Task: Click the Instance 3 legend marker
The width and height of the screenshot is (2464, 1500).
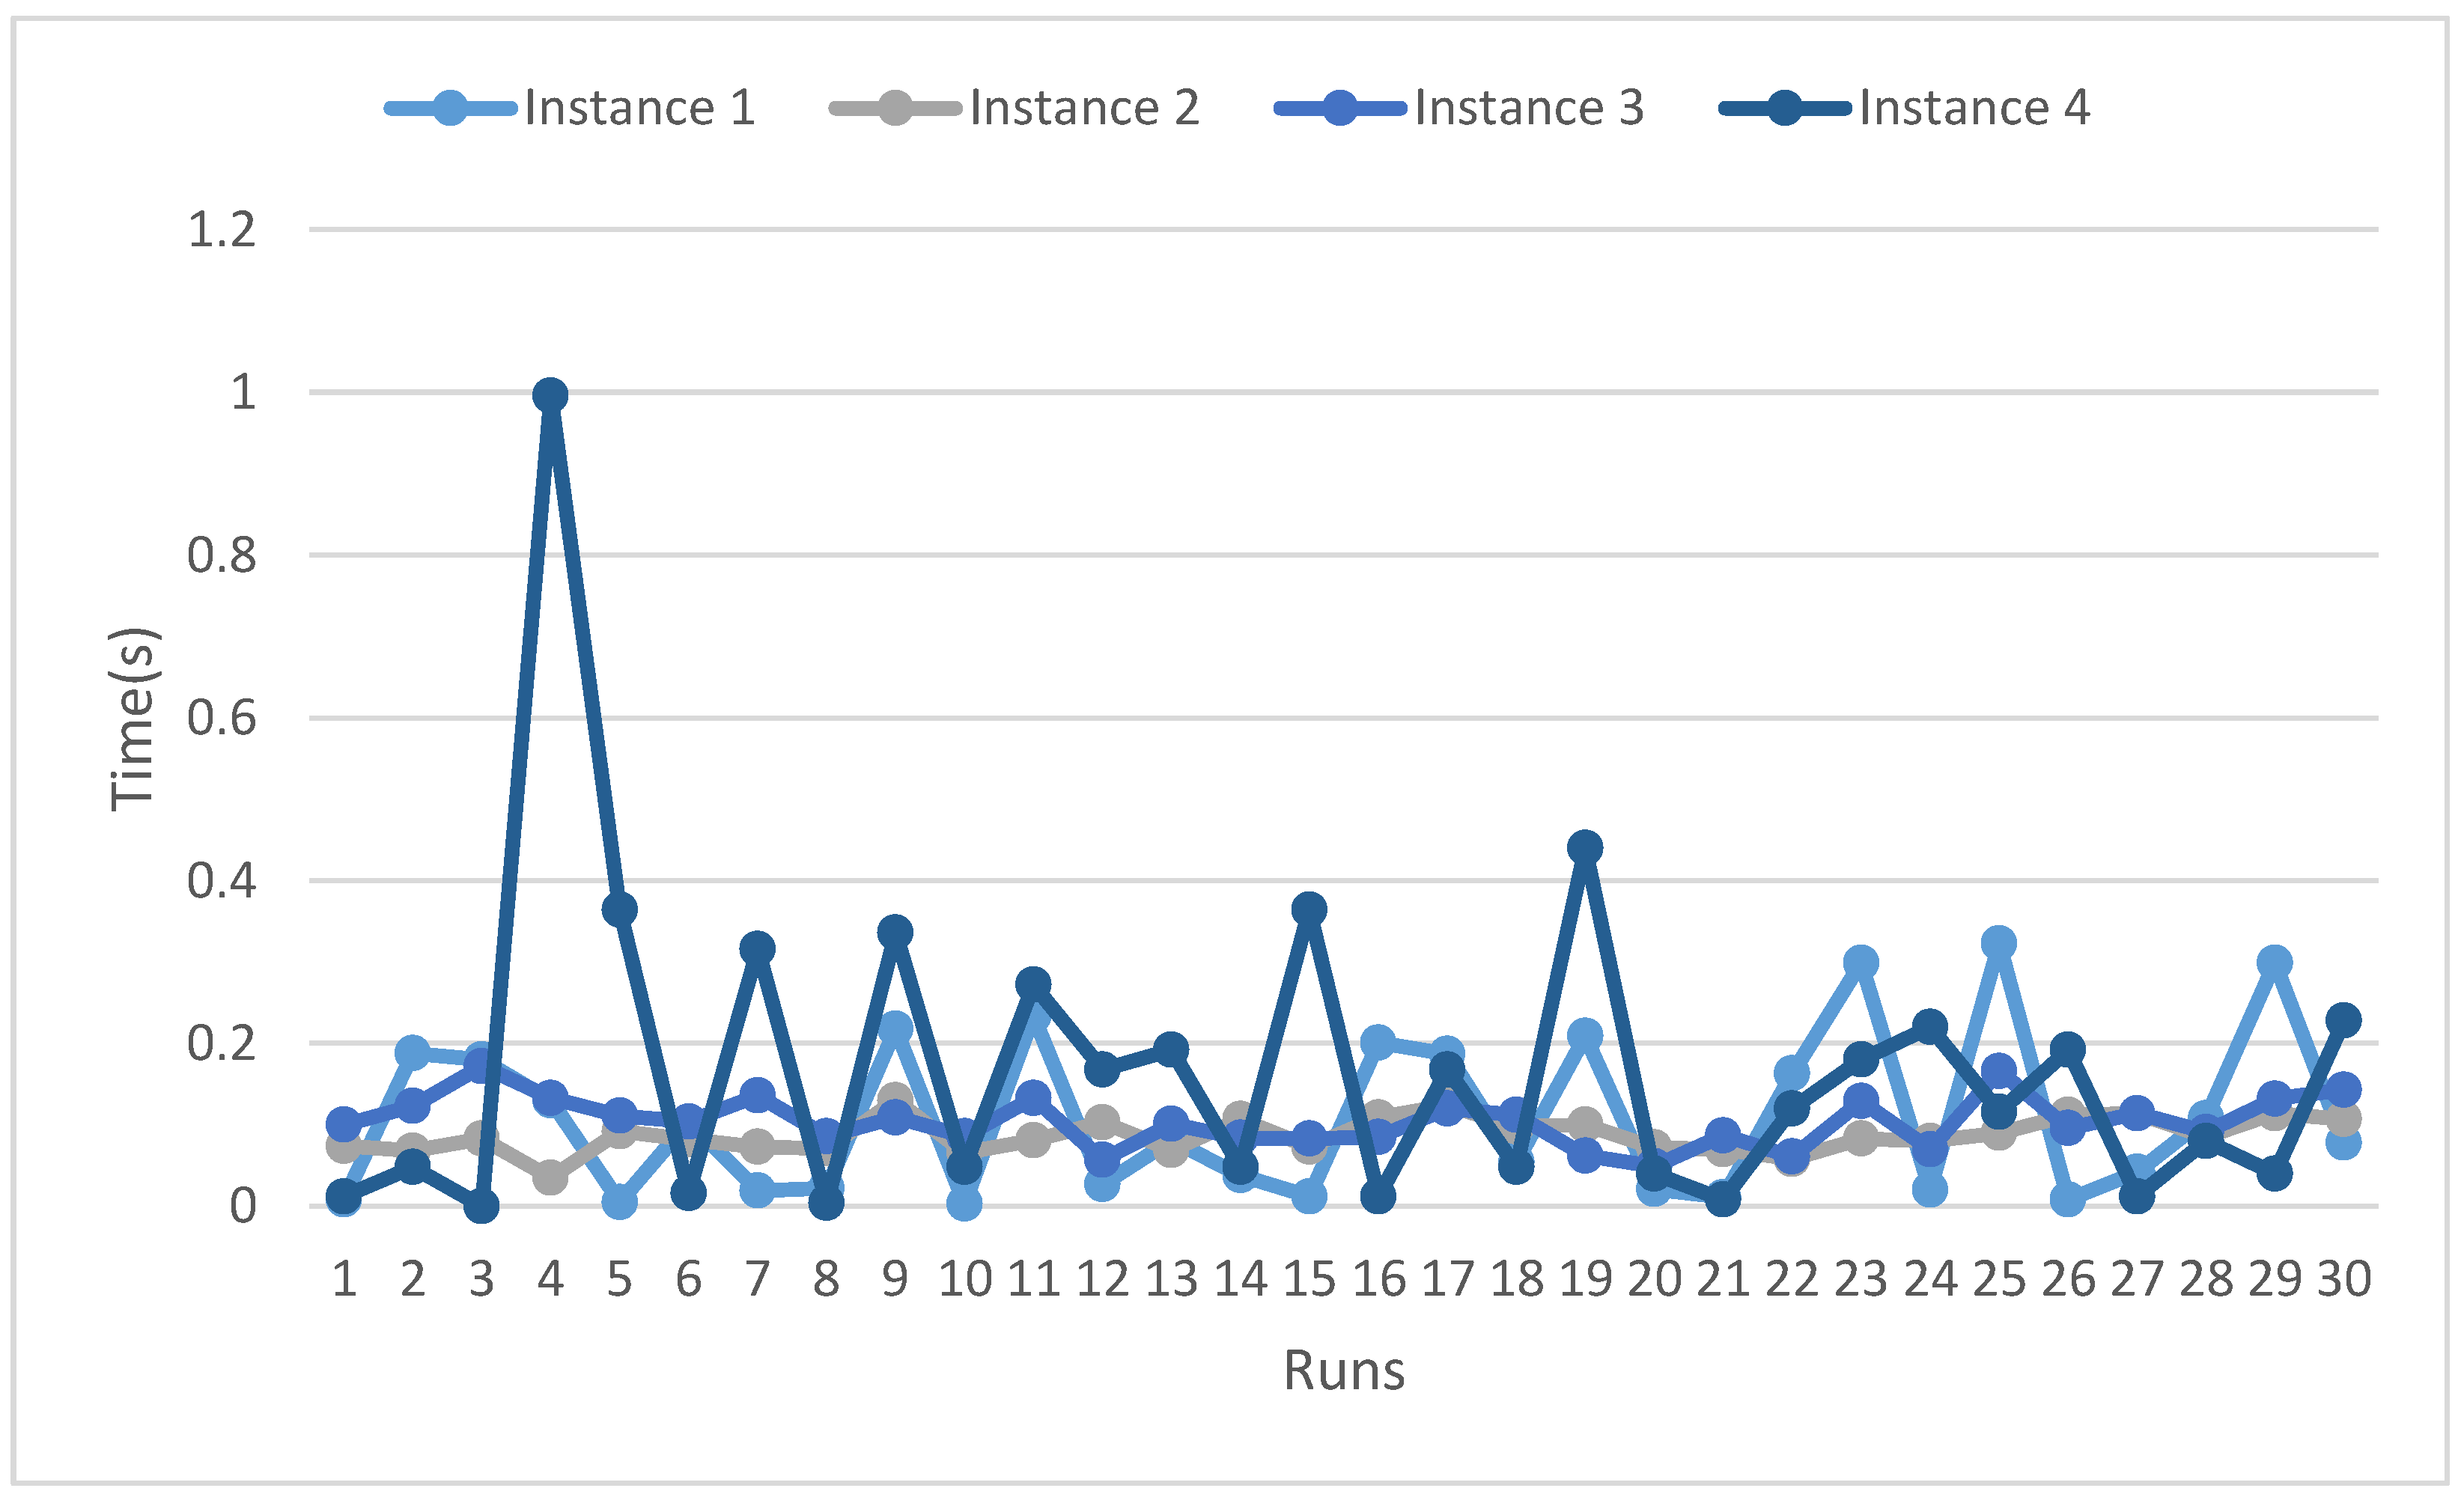Action: (1340, 108)
